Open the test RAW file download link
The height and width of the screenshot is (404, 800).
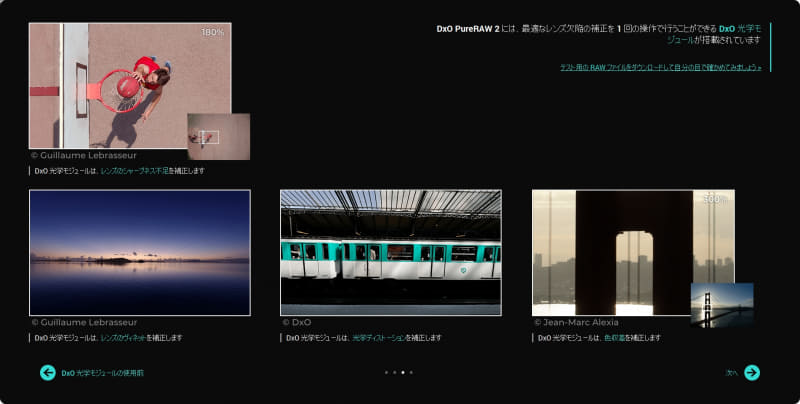click(x=661, y=67)
